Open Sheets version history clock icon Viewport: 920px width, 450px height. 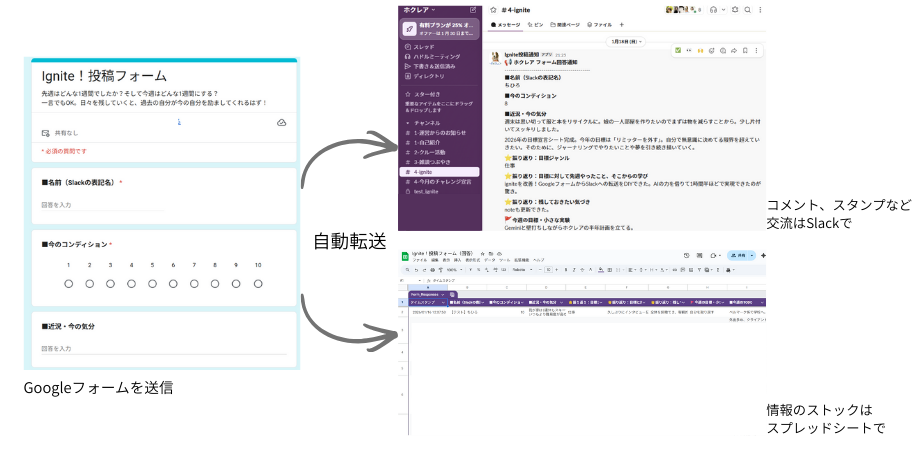686,256
